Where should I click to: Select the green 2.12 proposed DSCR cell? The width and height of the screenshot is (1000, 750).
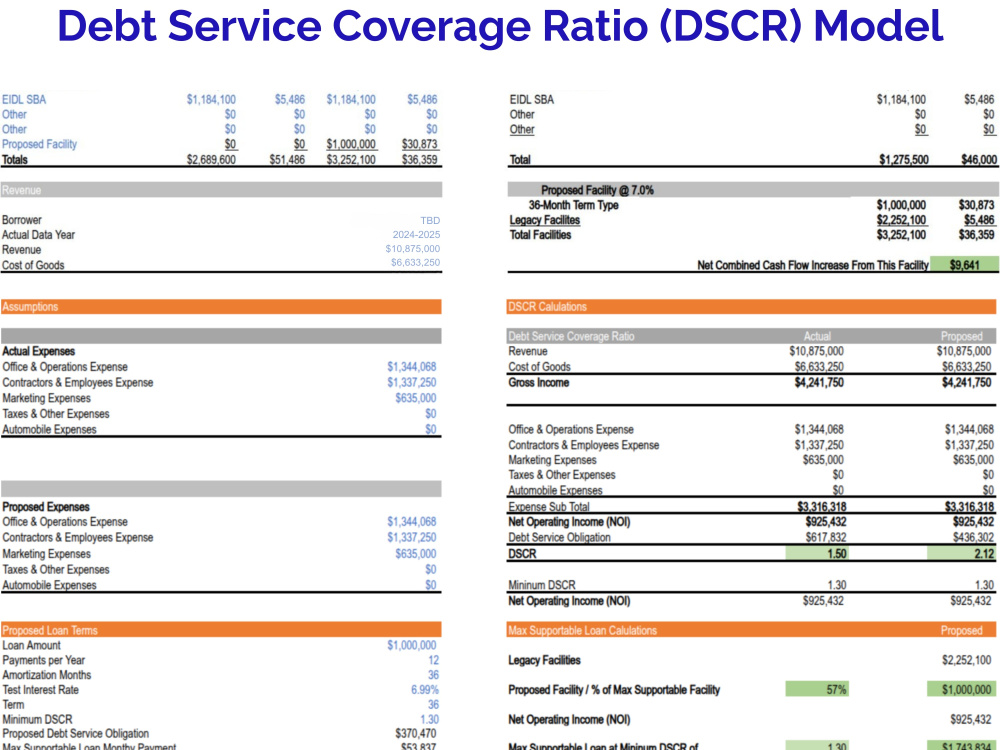[x=962, y=554]
